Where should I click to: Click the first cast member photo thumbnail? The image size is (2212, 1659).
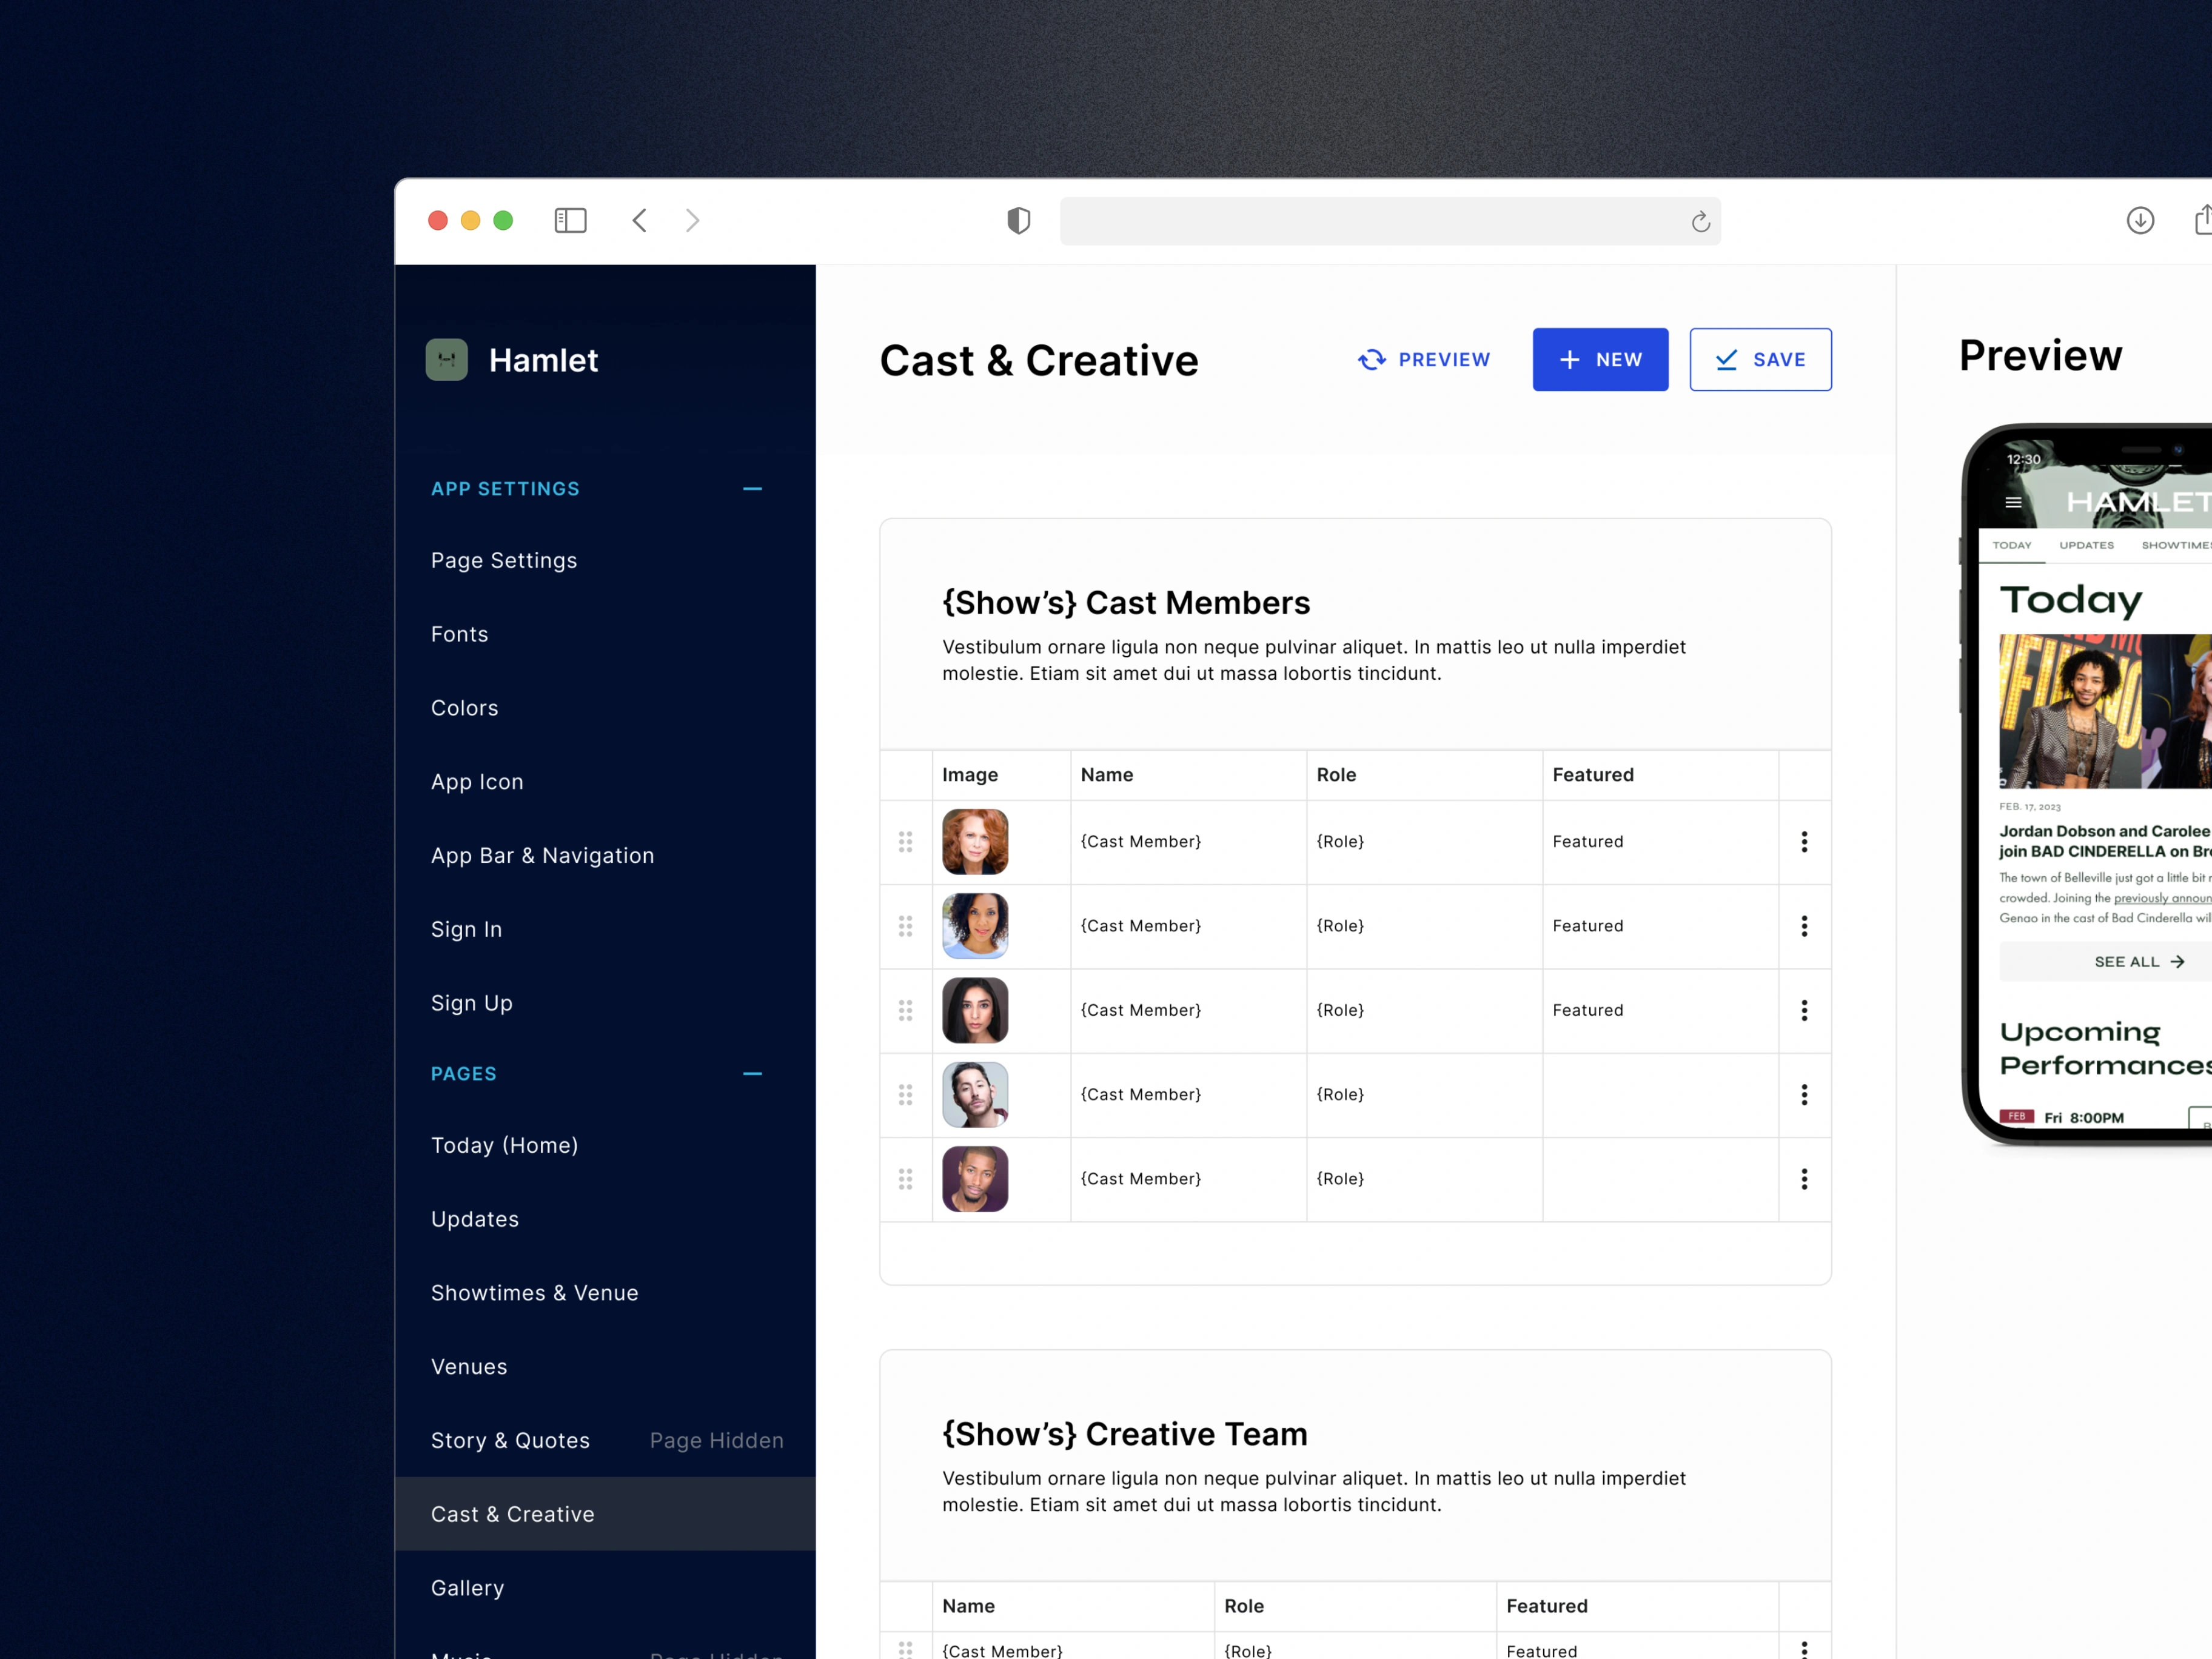(975, 842)
